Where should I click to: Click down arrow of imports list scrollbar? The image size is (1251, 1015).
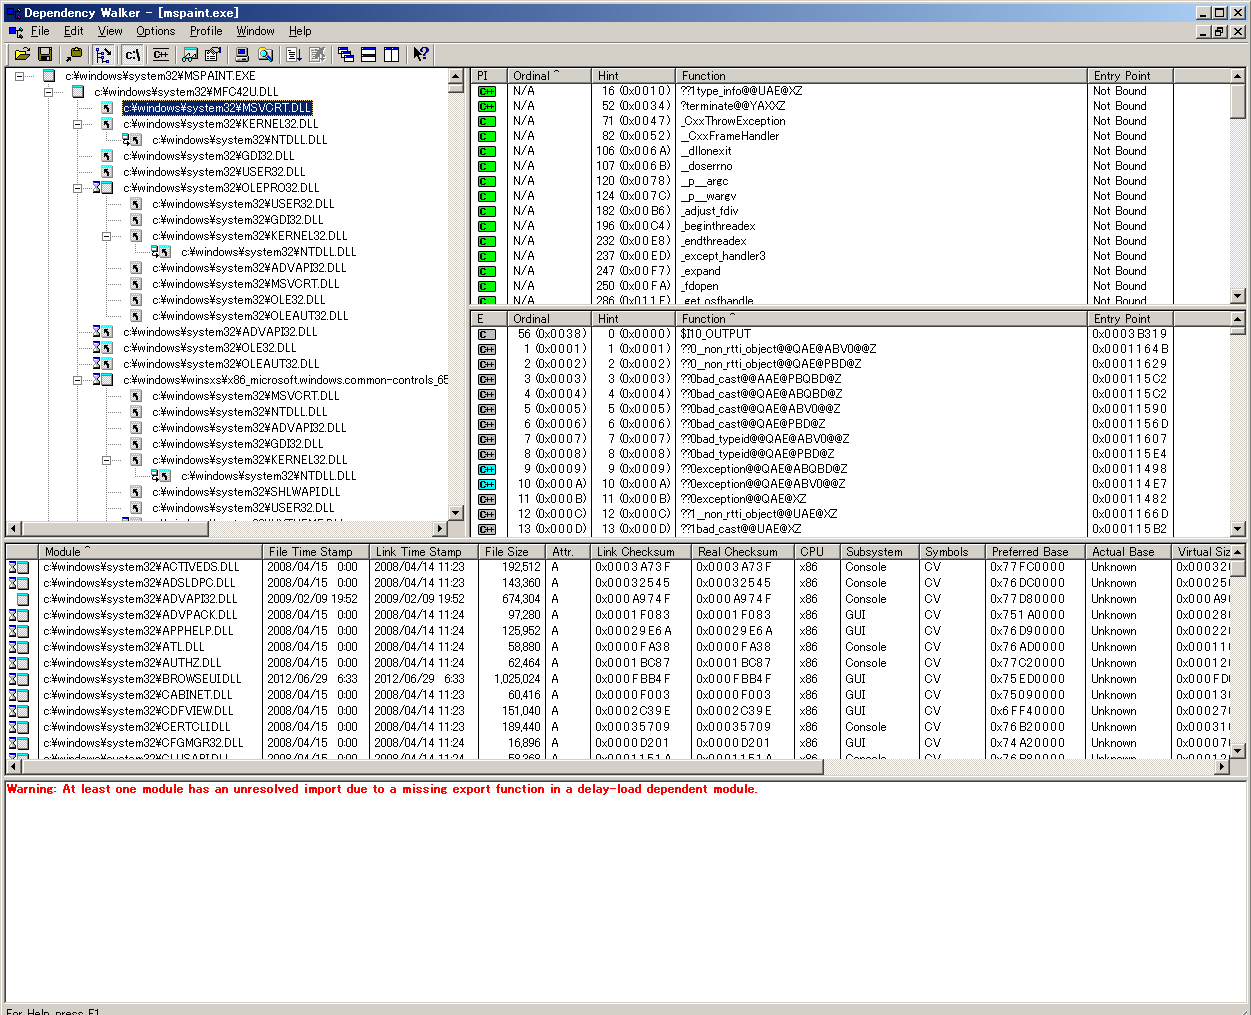(1238, 296)
